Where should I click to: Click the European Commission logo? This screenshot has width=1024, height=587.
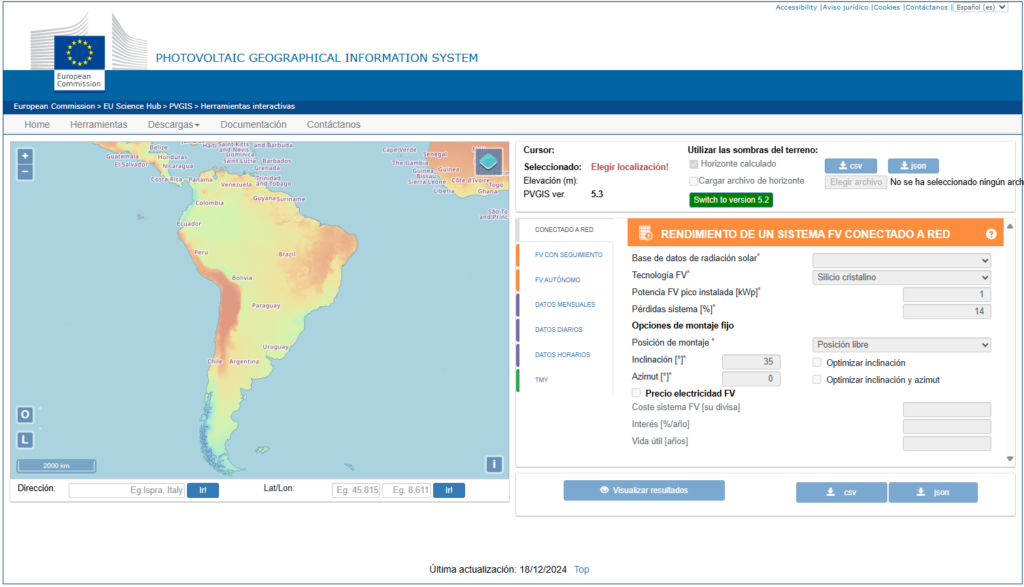[79, 54]
